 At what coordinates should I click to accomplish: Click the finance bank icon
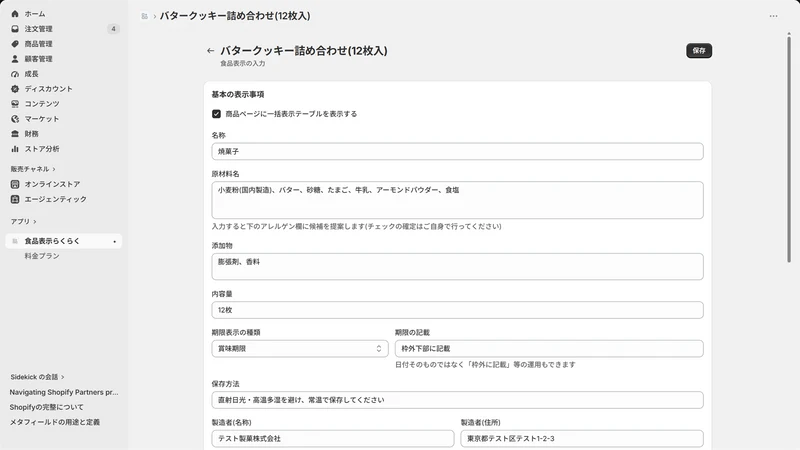point(15,134)
